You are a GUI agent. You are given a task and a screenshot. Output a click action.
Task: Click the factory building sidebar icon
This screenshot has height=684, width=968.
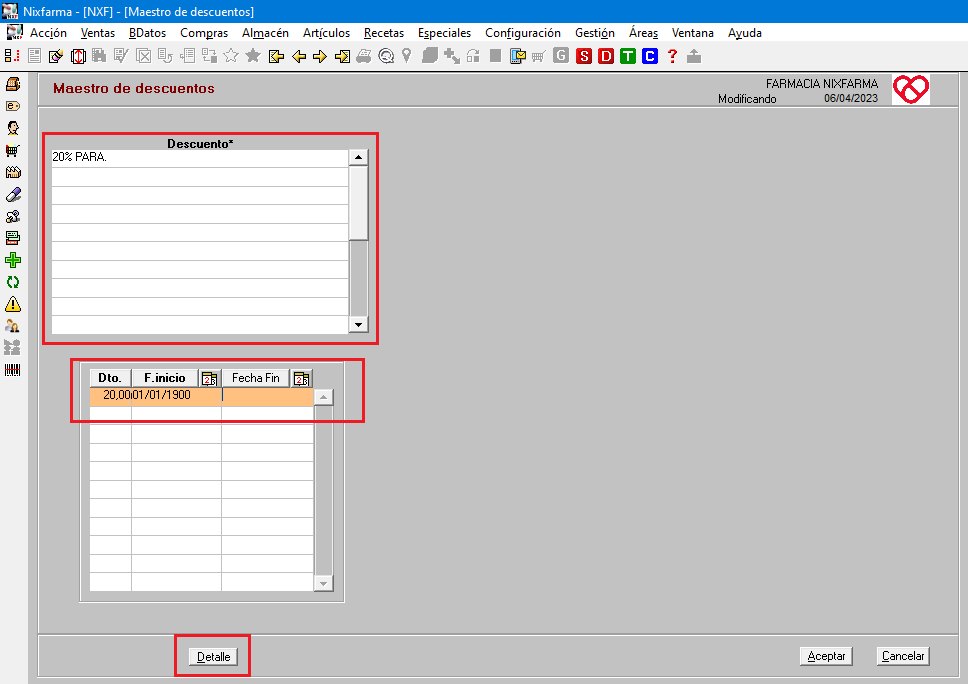13,172
